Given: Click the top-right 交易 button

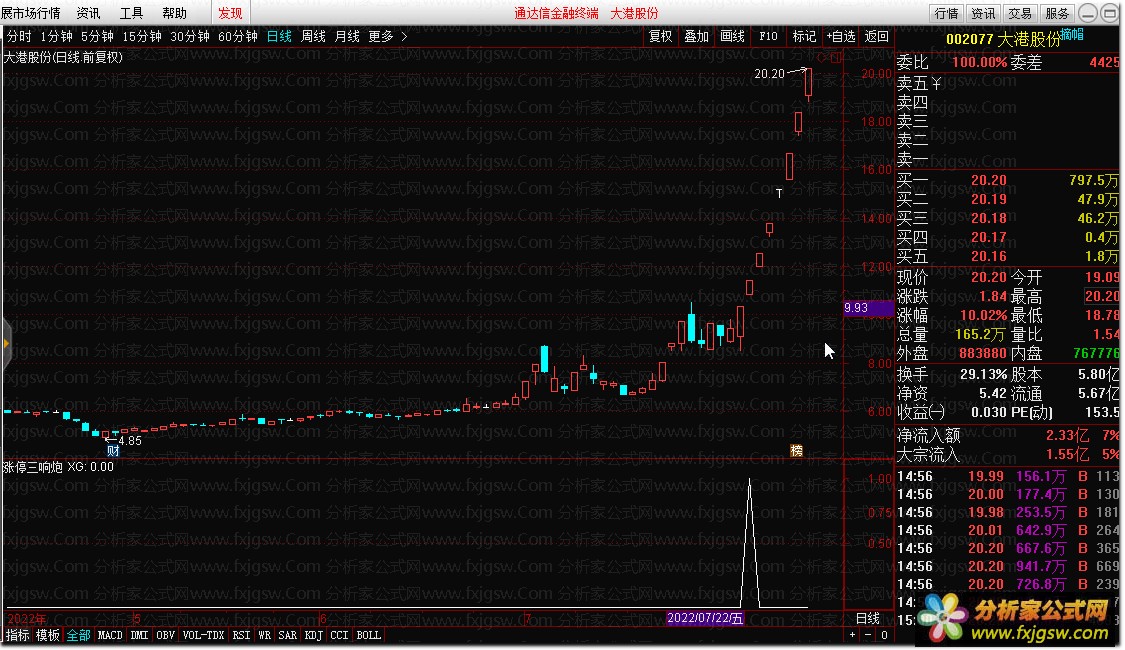Looking at the screenshot, I should [x=1020, y=13].
